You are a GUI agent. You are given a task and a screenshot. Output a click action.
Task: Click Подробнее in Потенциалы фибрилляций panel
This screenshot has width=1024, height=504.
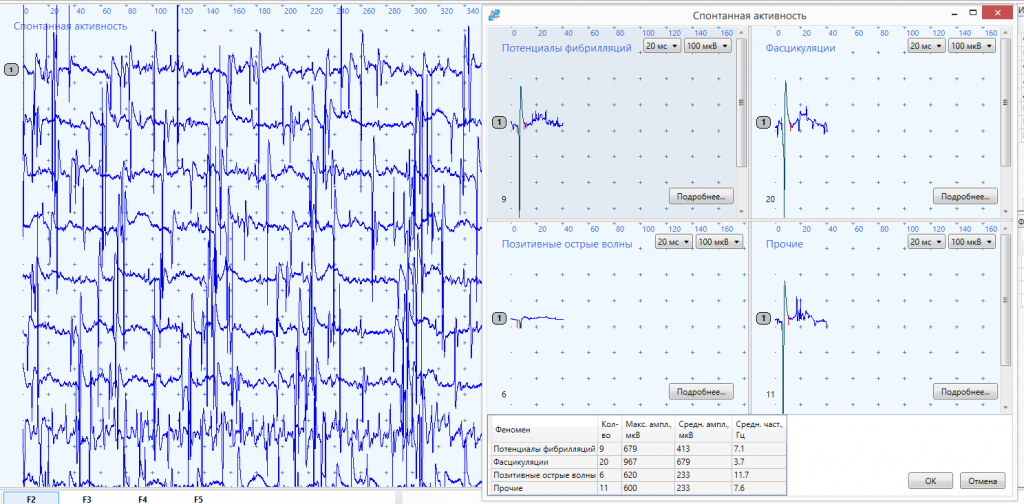[x=701, y=196]
